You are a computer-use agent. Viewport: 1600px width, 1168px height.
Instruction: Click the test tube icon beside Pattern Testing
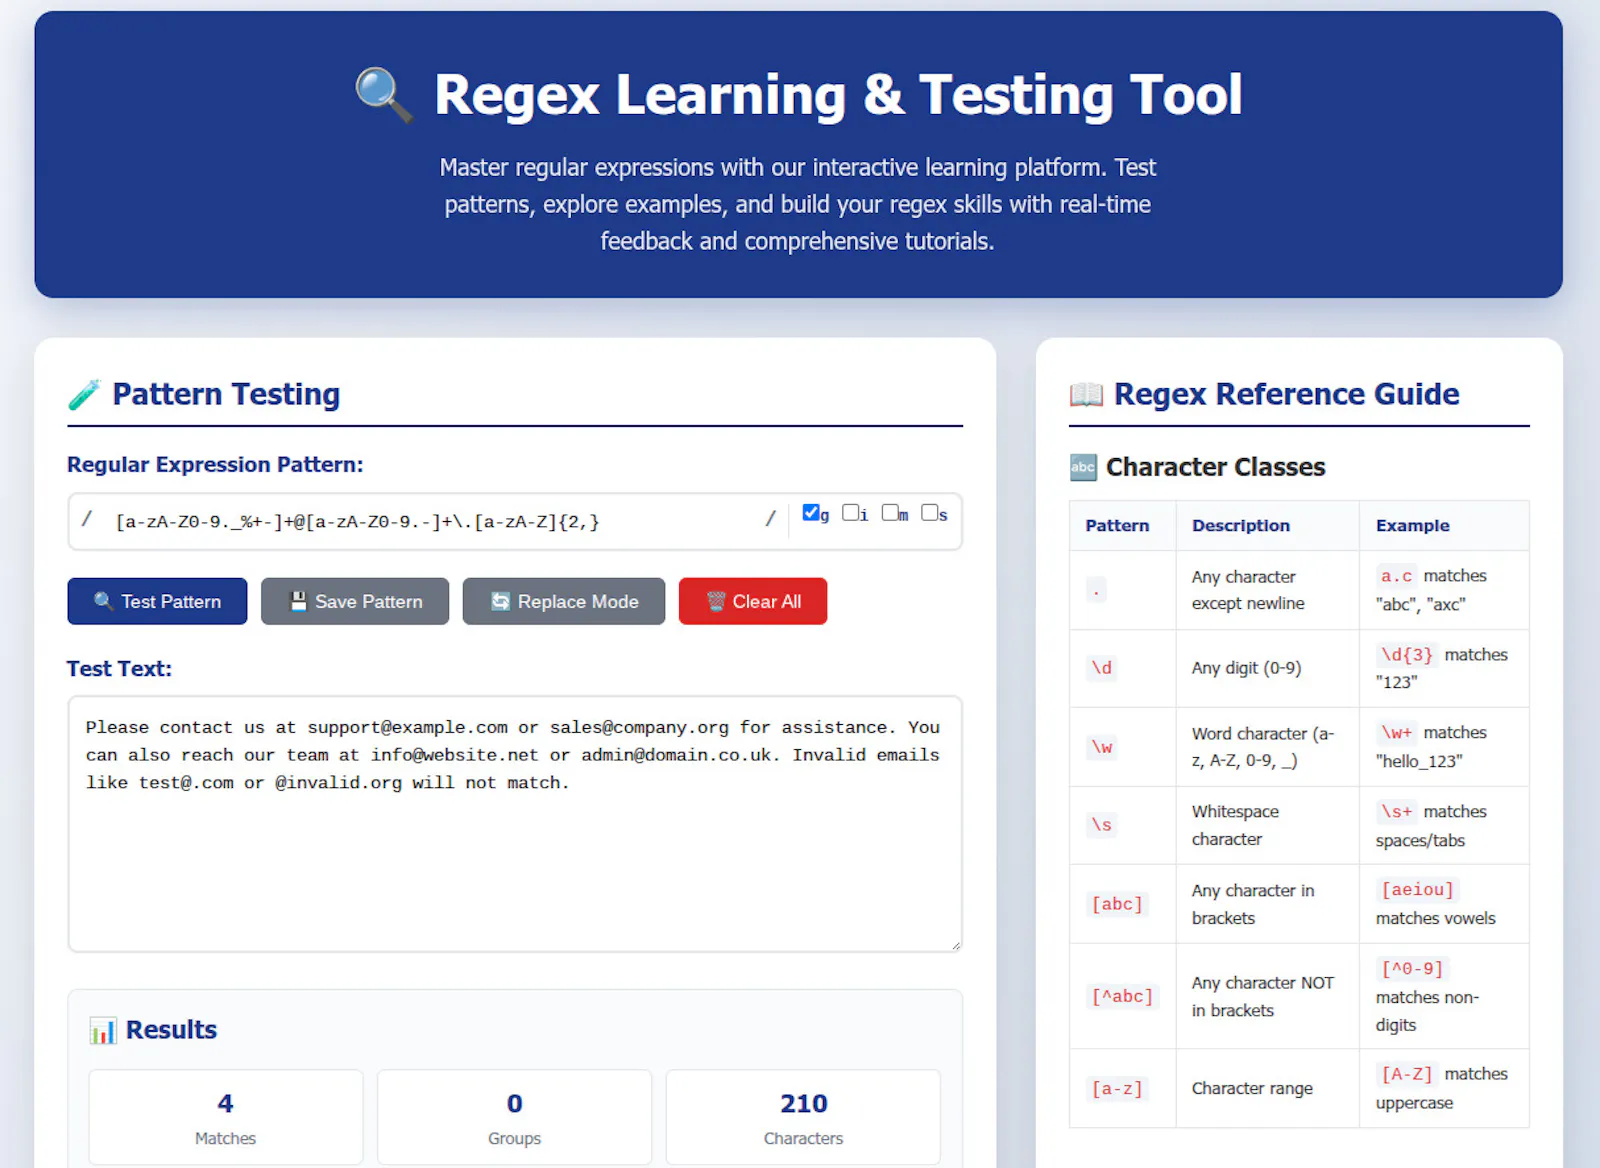click(84, 395)
